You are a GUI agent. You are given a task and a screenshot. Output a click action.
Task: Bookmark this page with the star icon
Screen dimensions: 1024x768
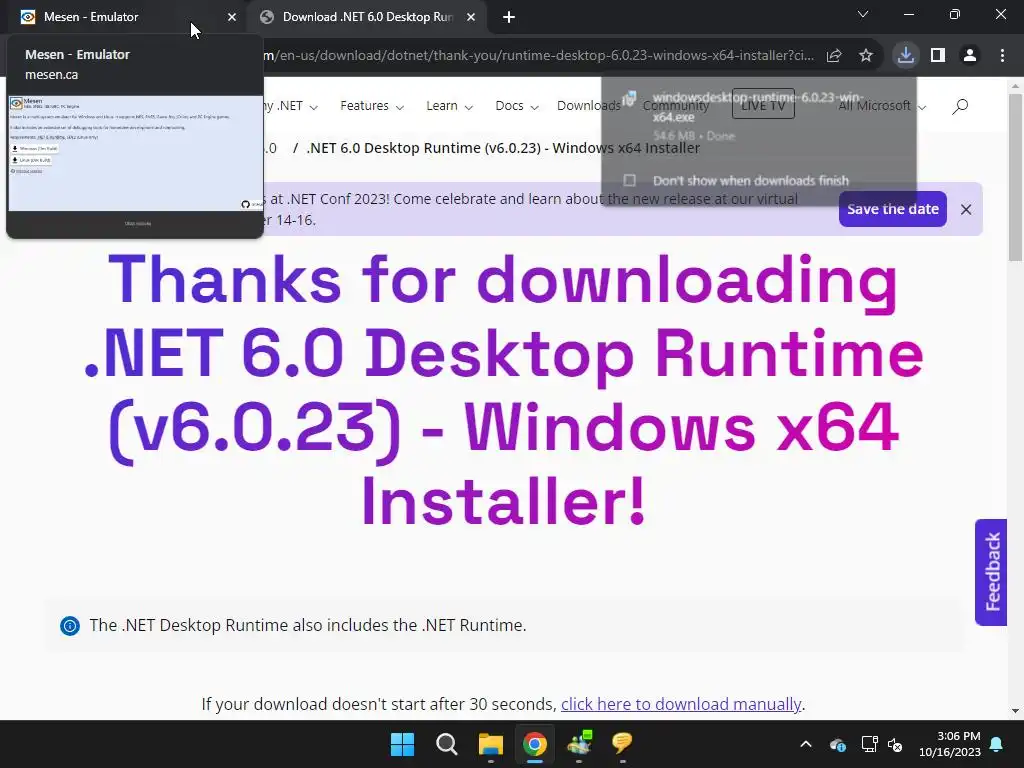pos(866,56)
